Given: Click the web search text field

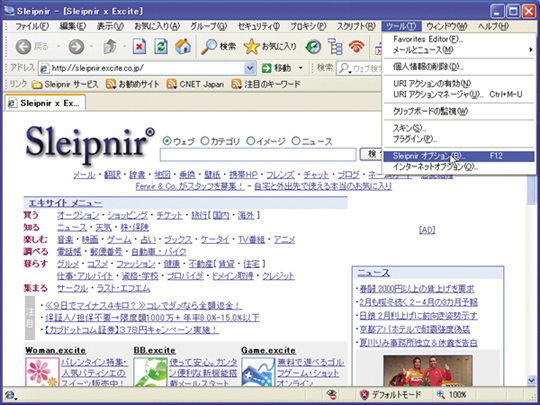Looking at the screenshot, I should (258, 154).
